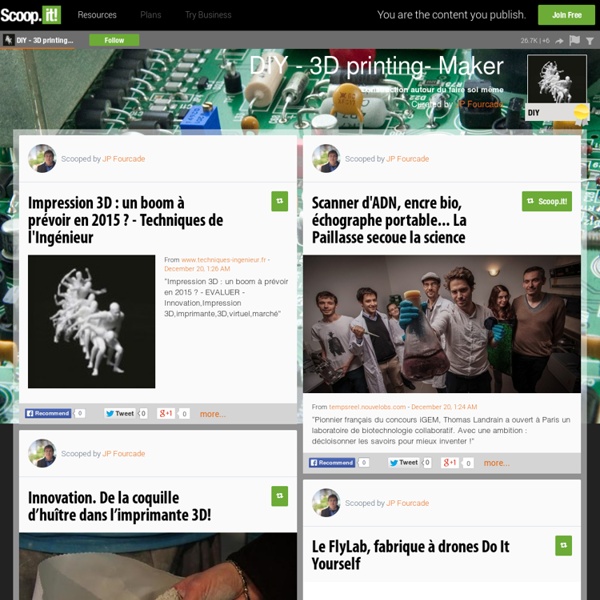The image size is (600, 600).
Task: Open the Plans menu item
Action: 150,15
